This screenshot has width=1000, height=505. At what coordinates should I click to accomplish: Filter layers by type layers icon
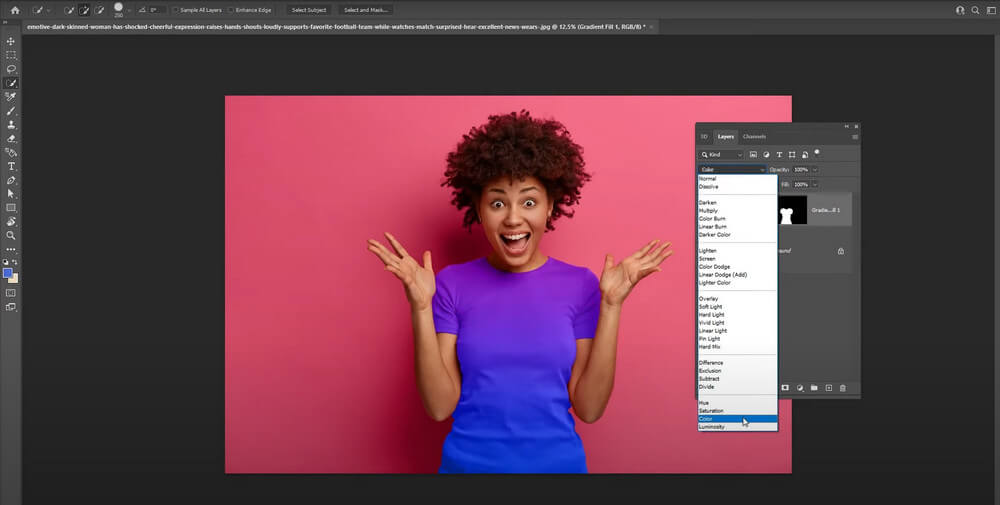779,154
